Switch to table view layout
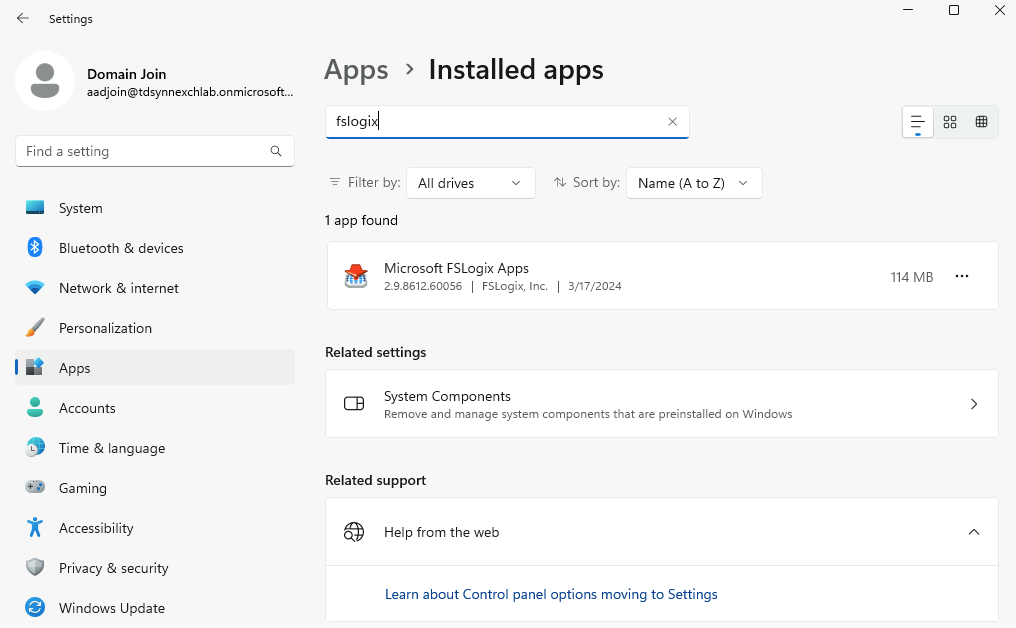The image size is (1016, 628). [982, 122]
